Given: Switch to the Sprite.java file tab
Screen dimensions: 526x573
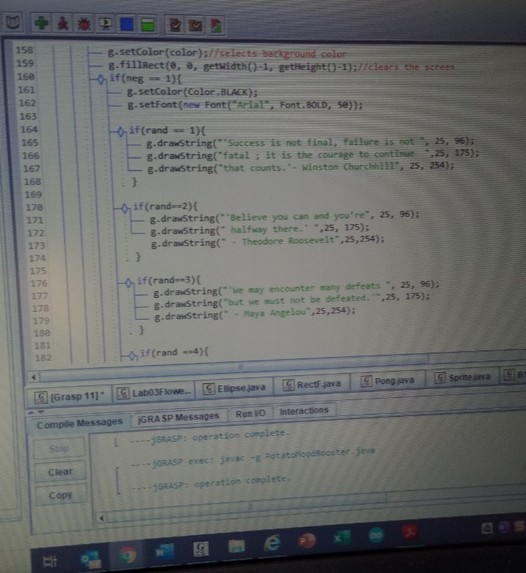Looking at the screenshot, I should click(463, 377).
